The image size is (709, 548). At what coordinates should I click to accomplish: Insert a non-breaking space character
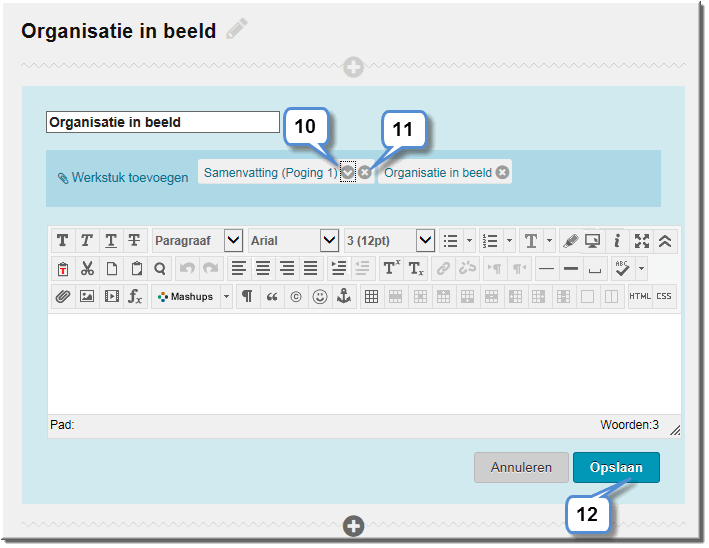click(595, 269)
